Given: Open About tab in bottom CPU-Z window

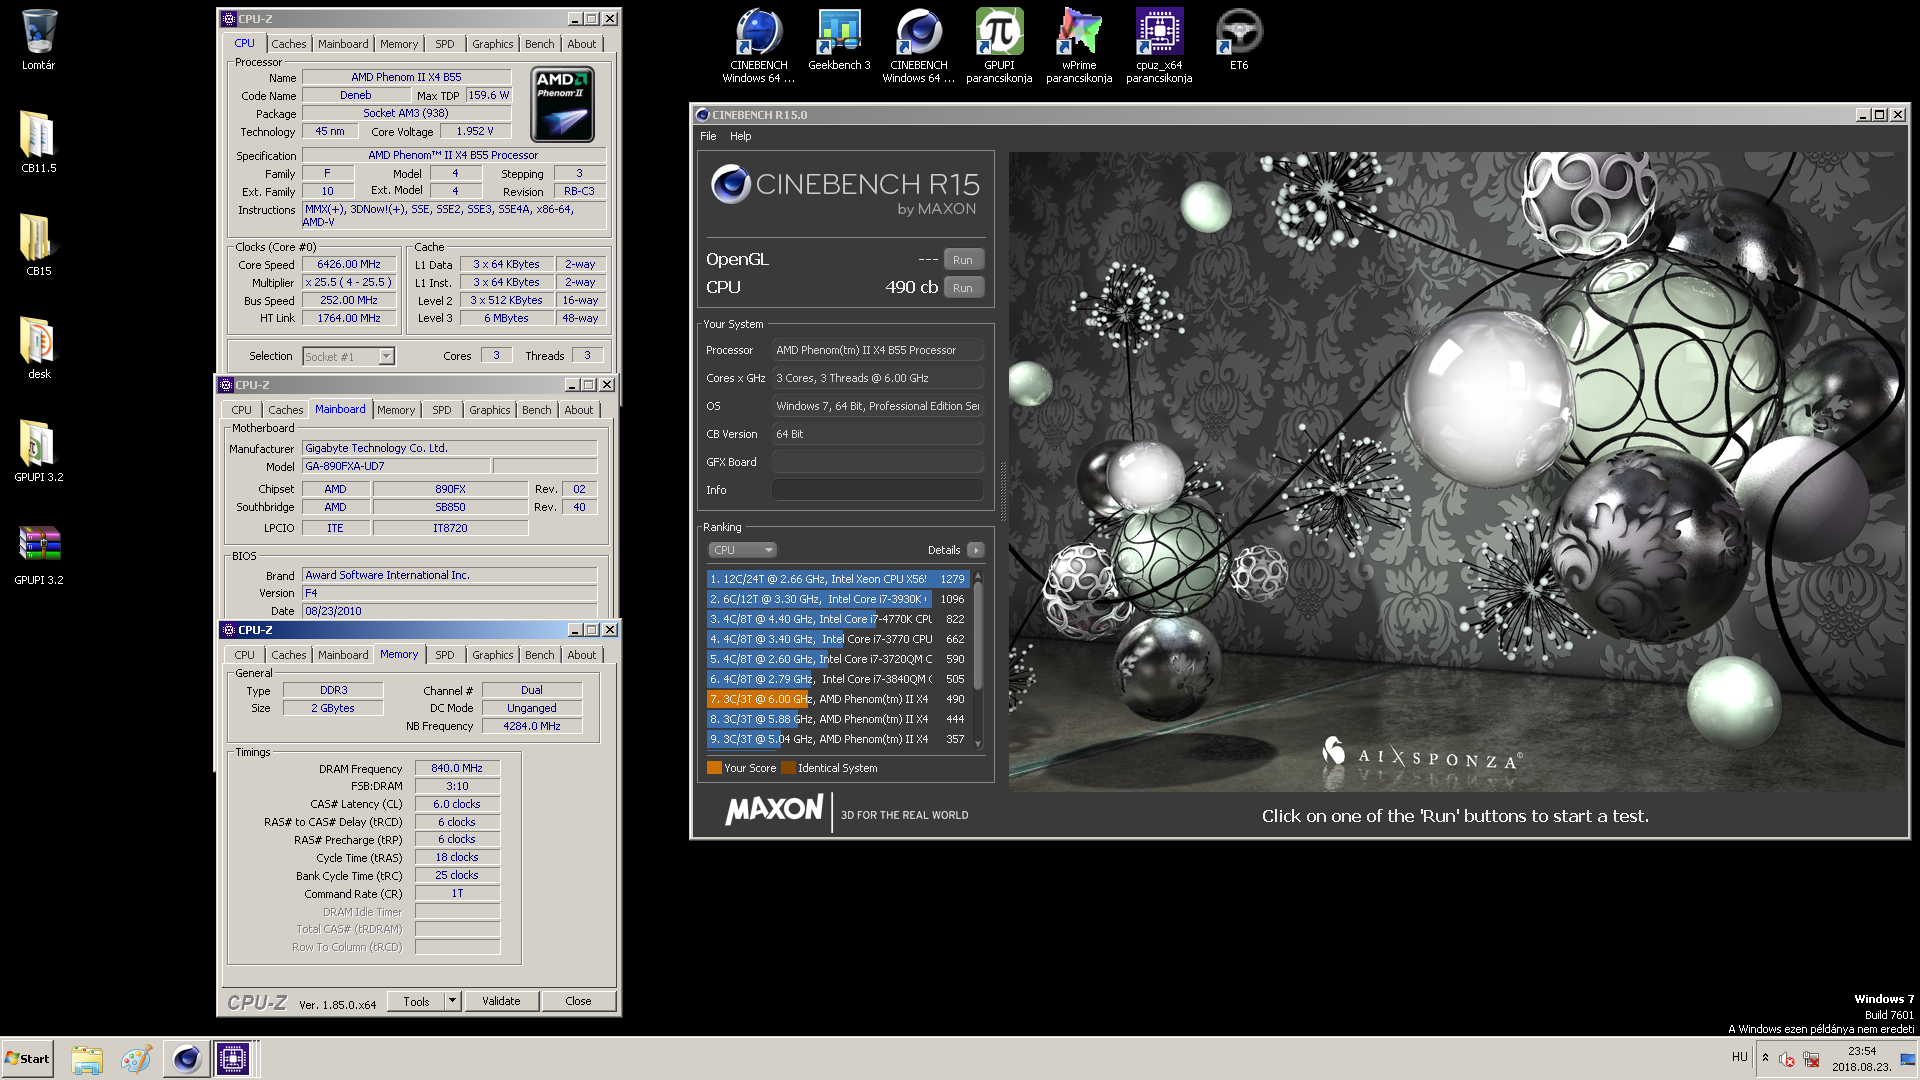Looking at the screenshot, I should [x=582, y=655].
